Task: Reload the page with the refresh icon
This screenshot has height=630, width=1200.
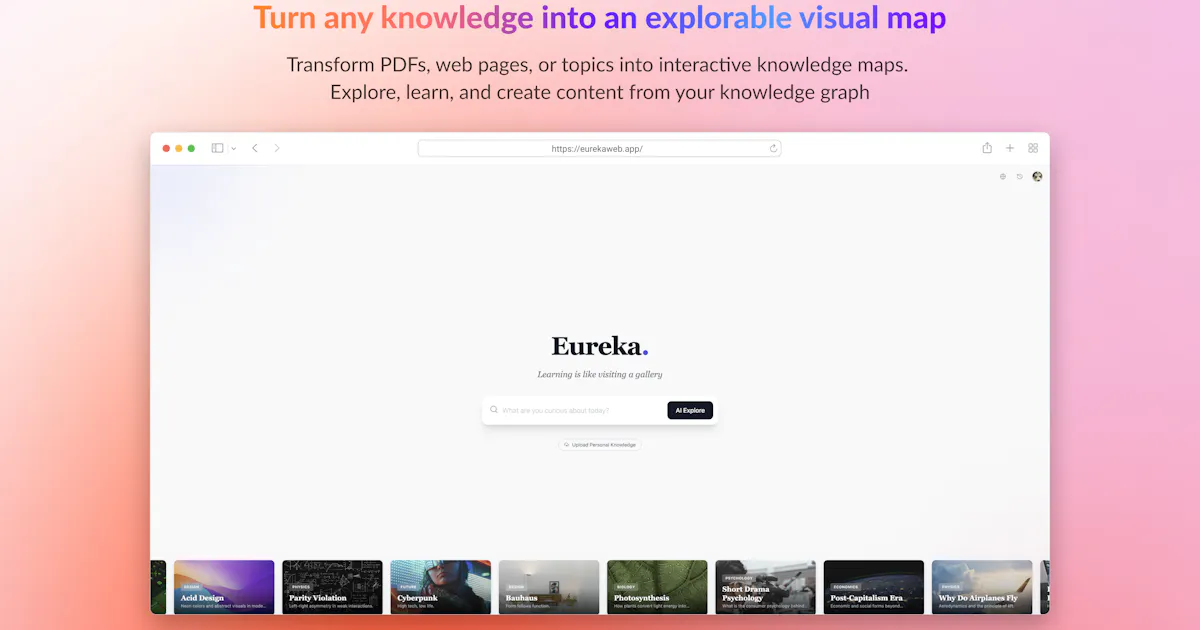Action: coord(773,148)
